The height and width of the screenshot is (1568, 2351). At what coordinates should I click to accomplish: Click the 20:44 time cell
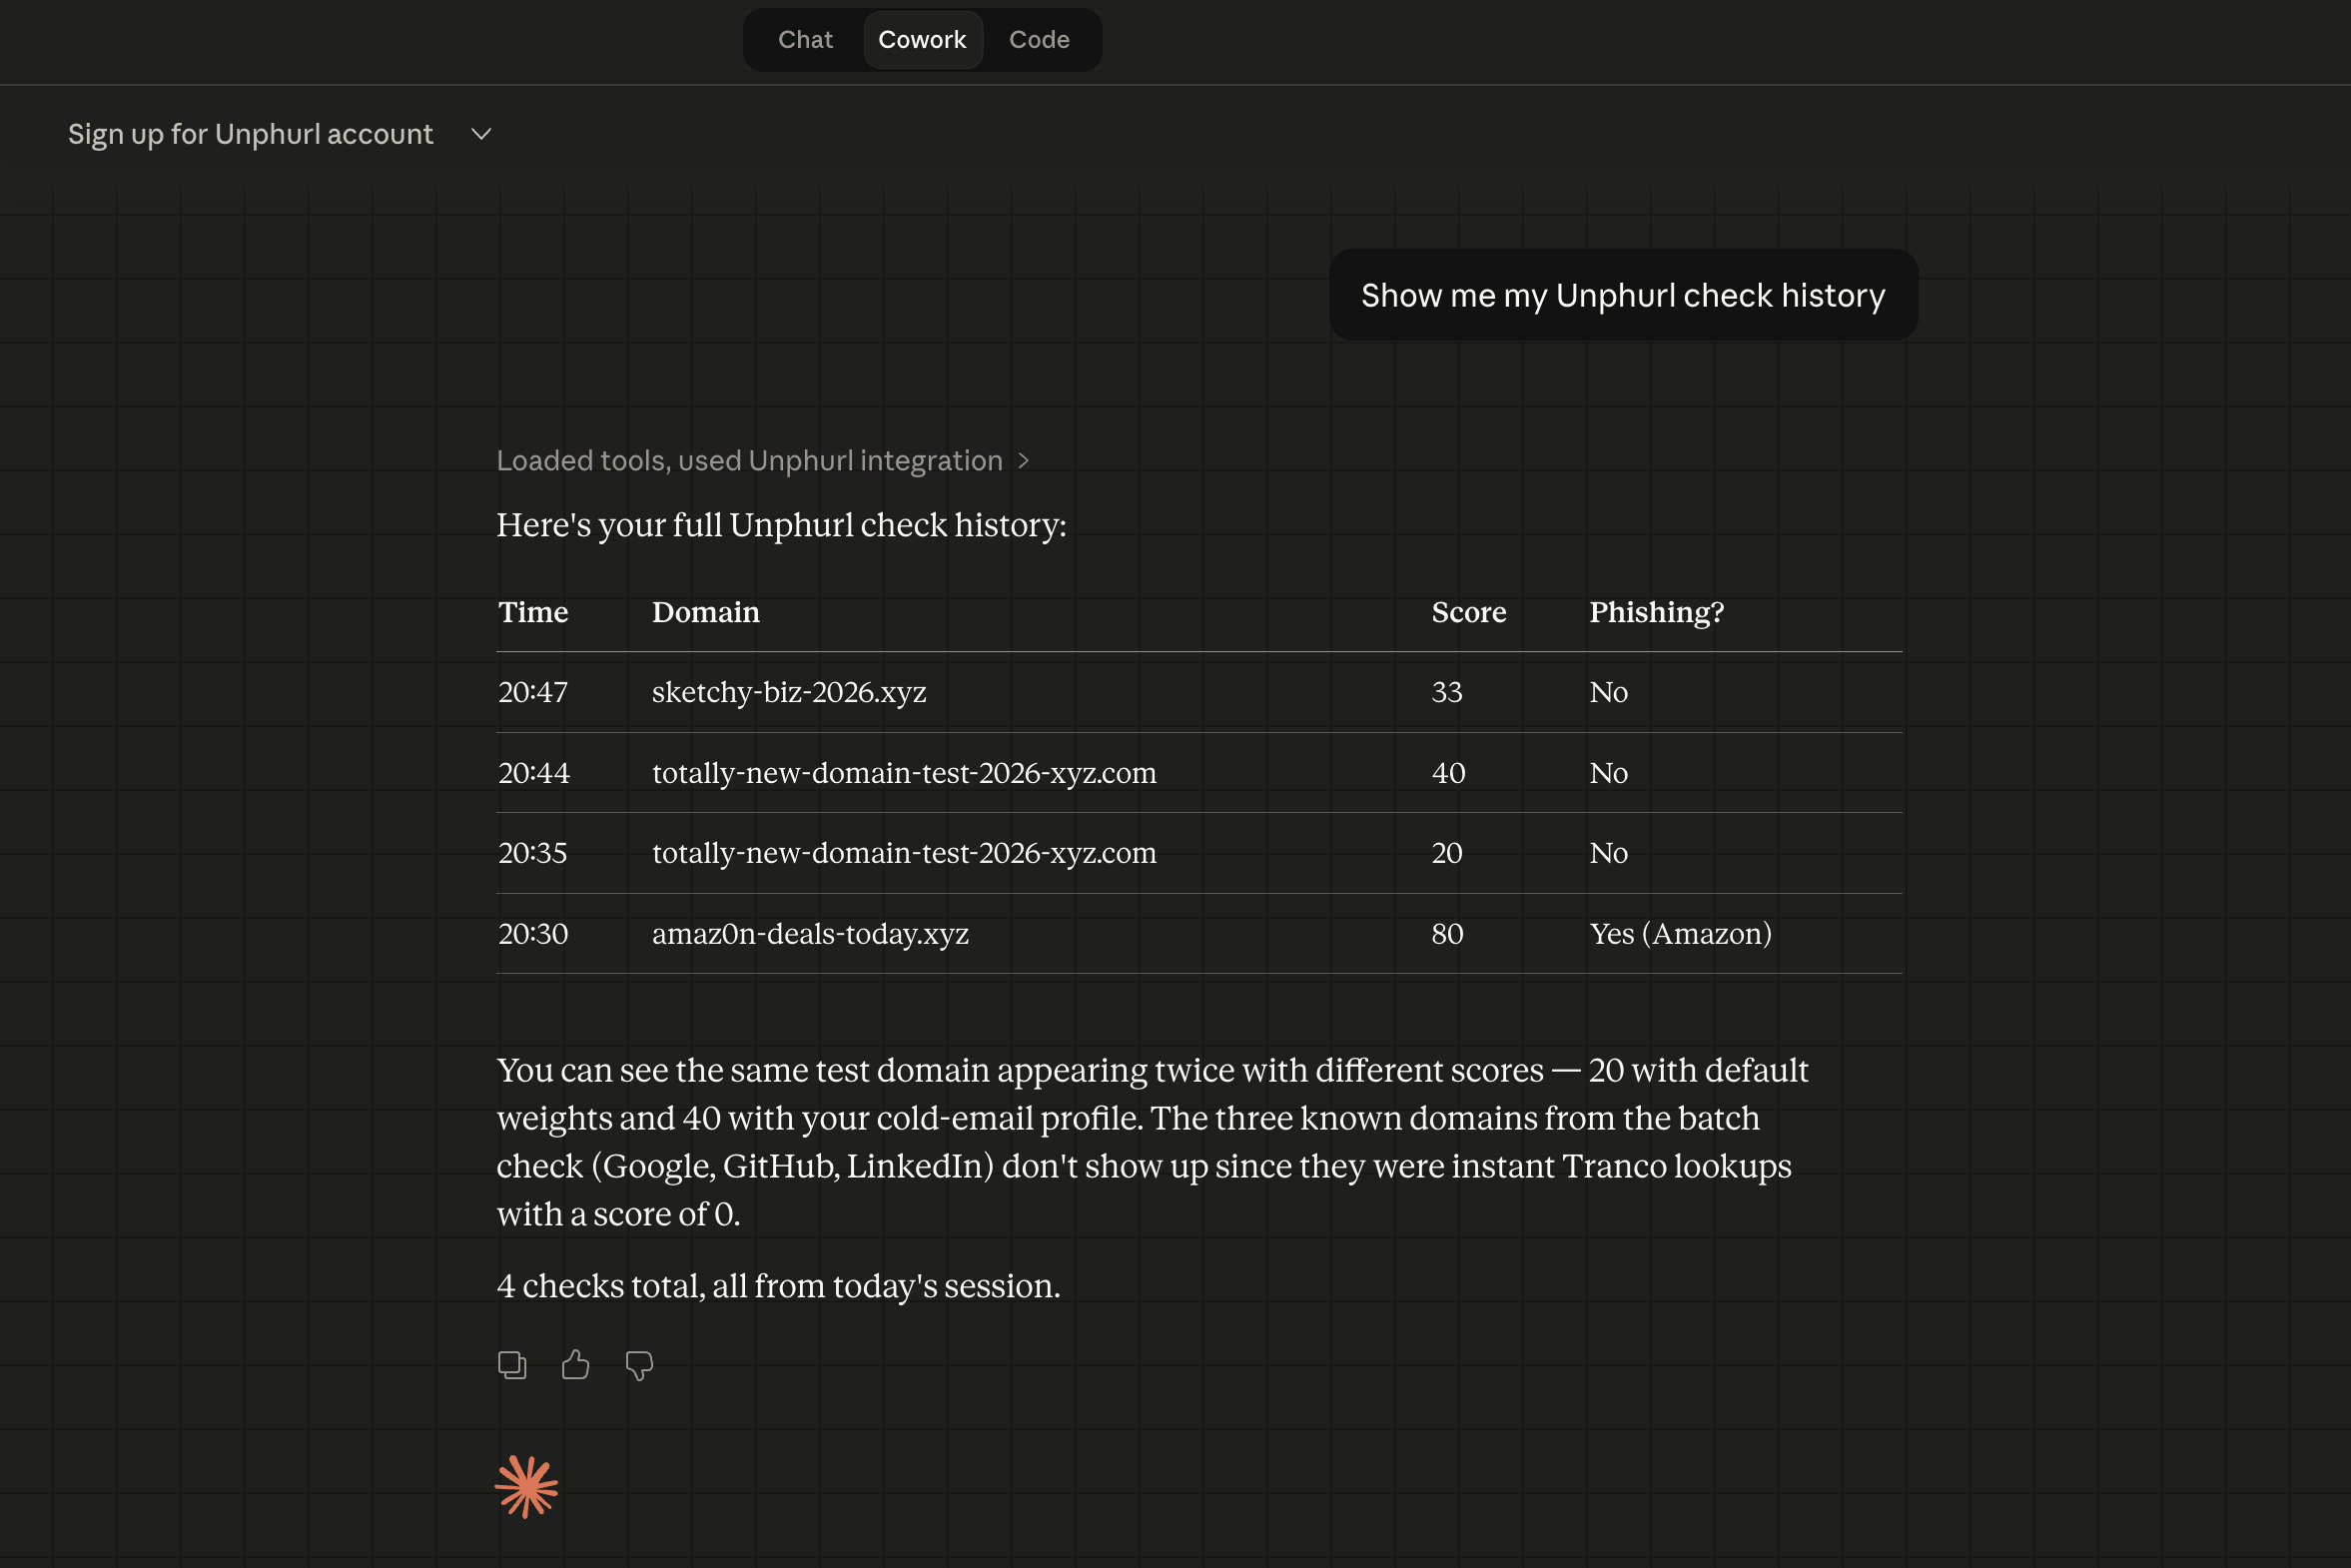tap(534, 773)
